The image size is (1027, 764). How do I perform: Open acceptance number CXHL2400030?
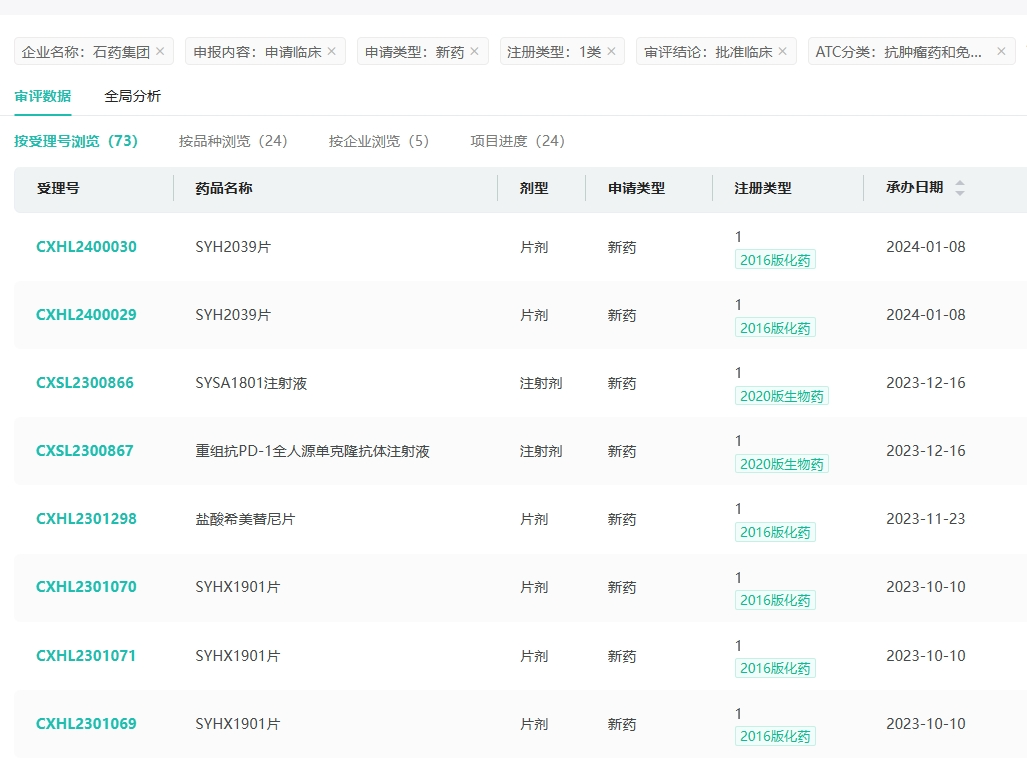[x=86, y=247]
